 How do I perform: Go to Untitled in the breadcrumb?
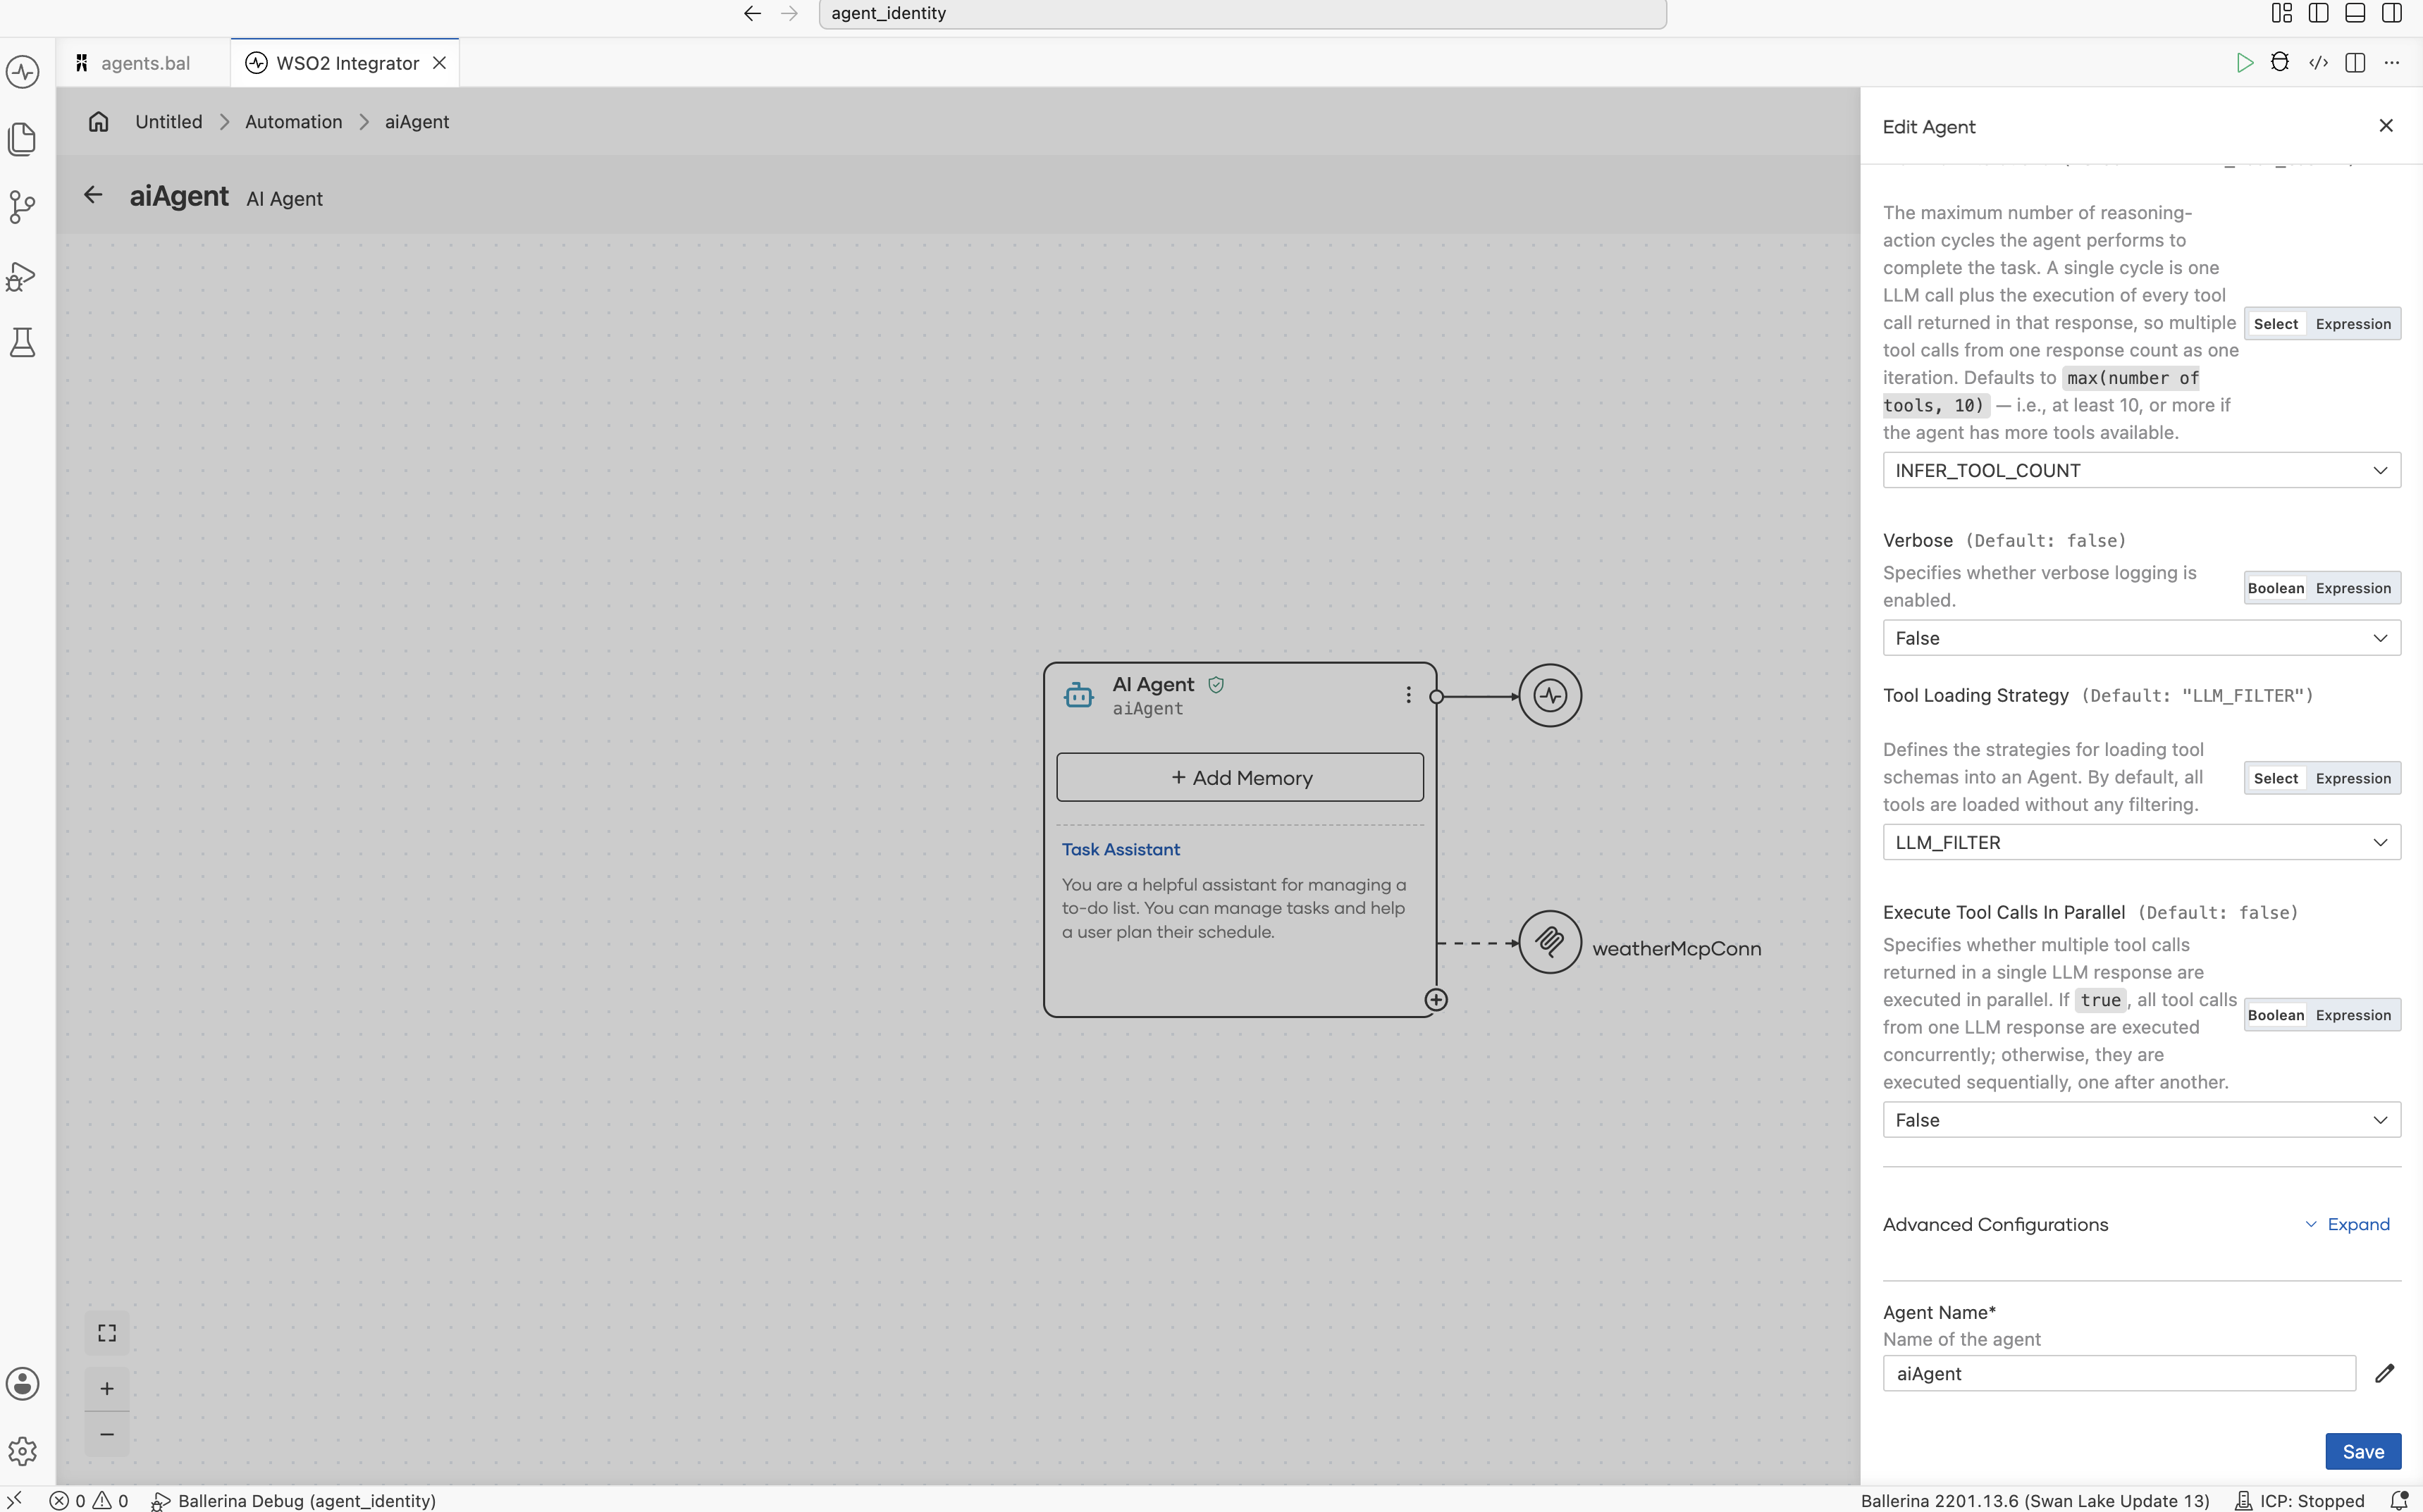pyautogui.click(x=168, y=122)
